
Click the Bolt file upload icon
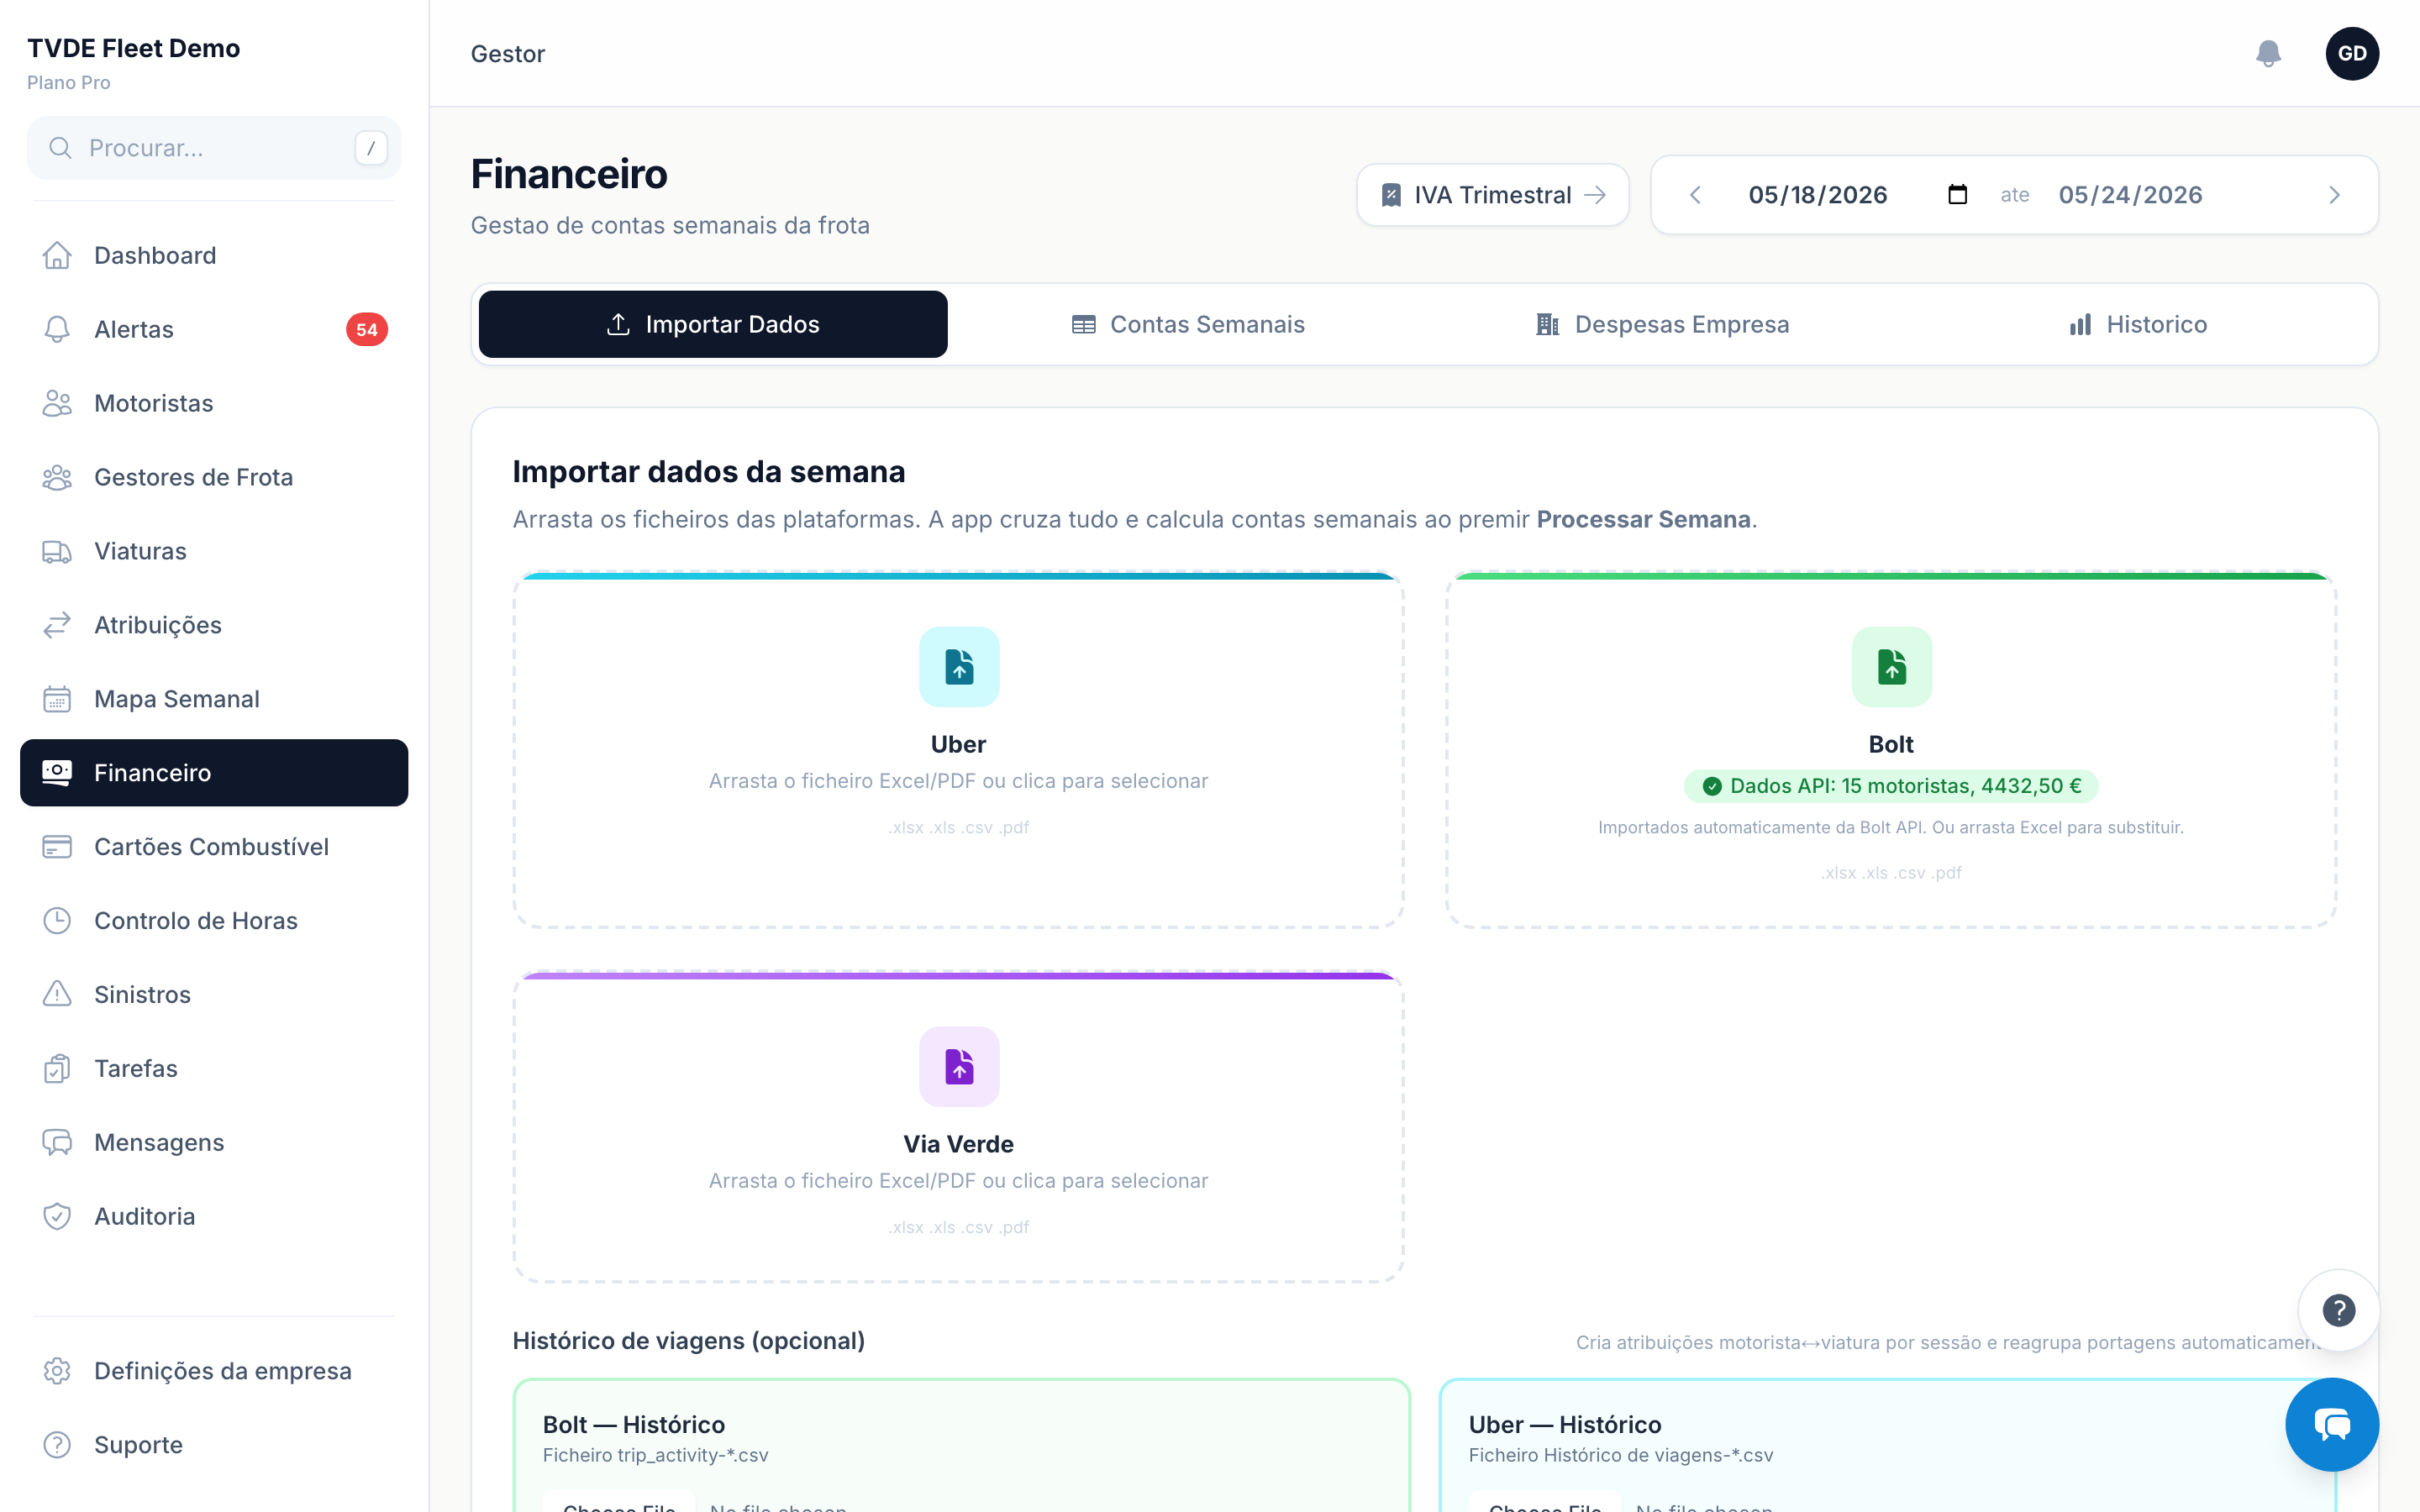pyautogui.click(x=1891, y=666)
